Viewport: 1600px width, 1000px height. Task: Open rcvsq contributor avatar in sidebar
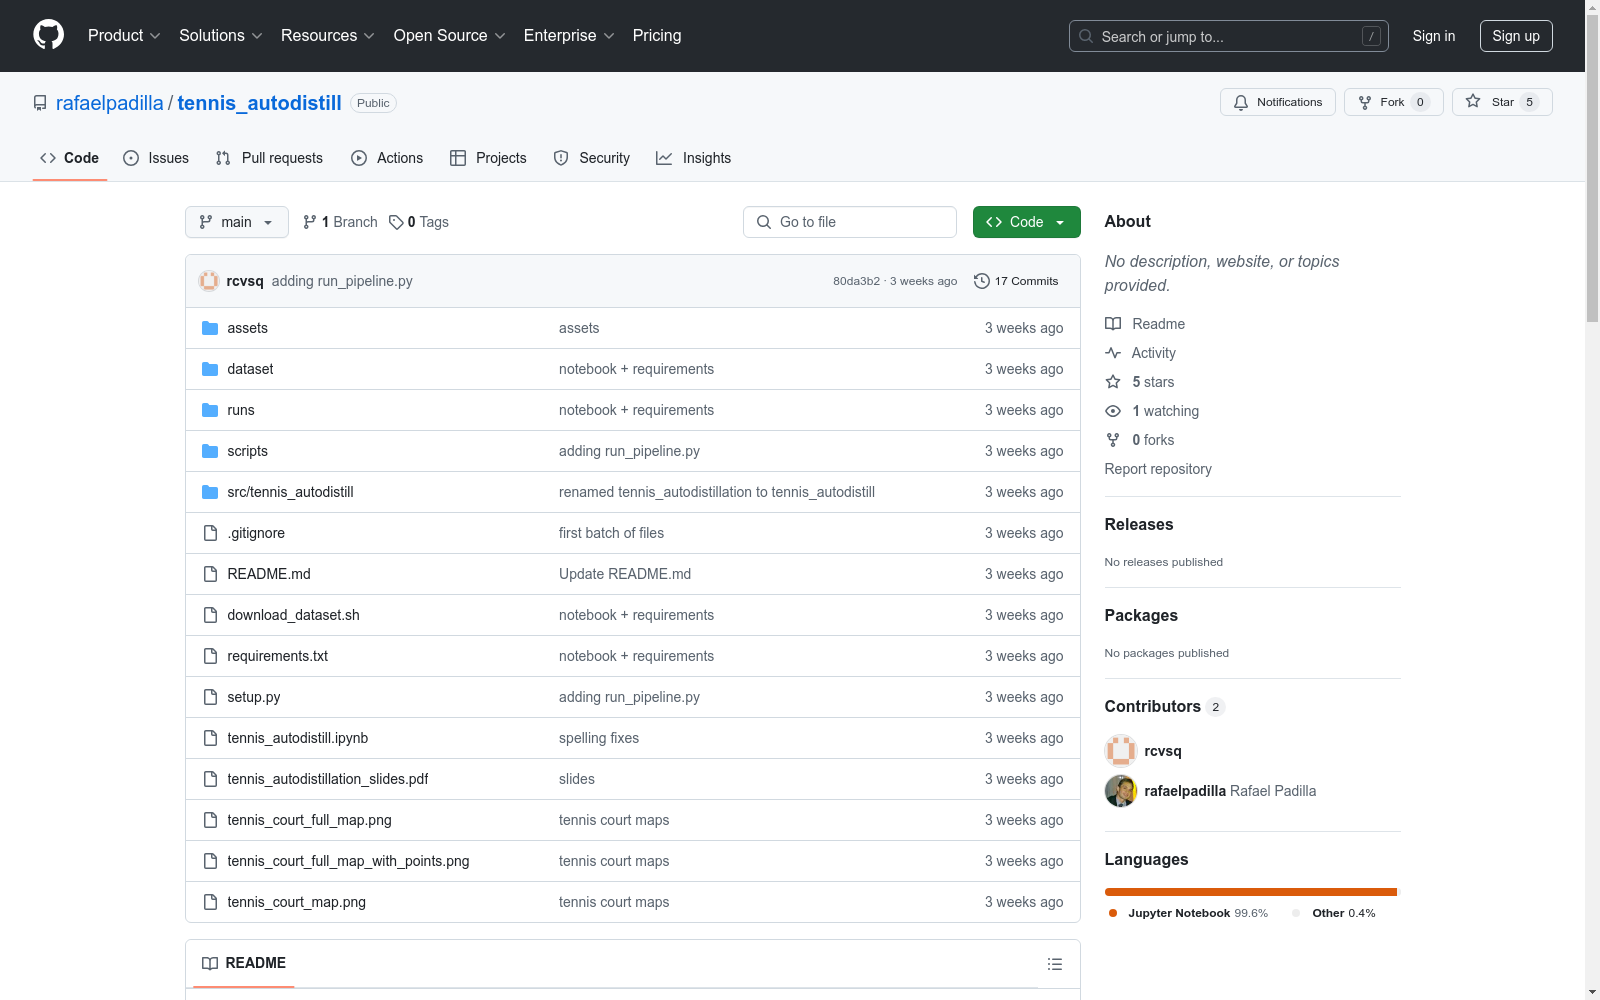(x=1121, y=751)
